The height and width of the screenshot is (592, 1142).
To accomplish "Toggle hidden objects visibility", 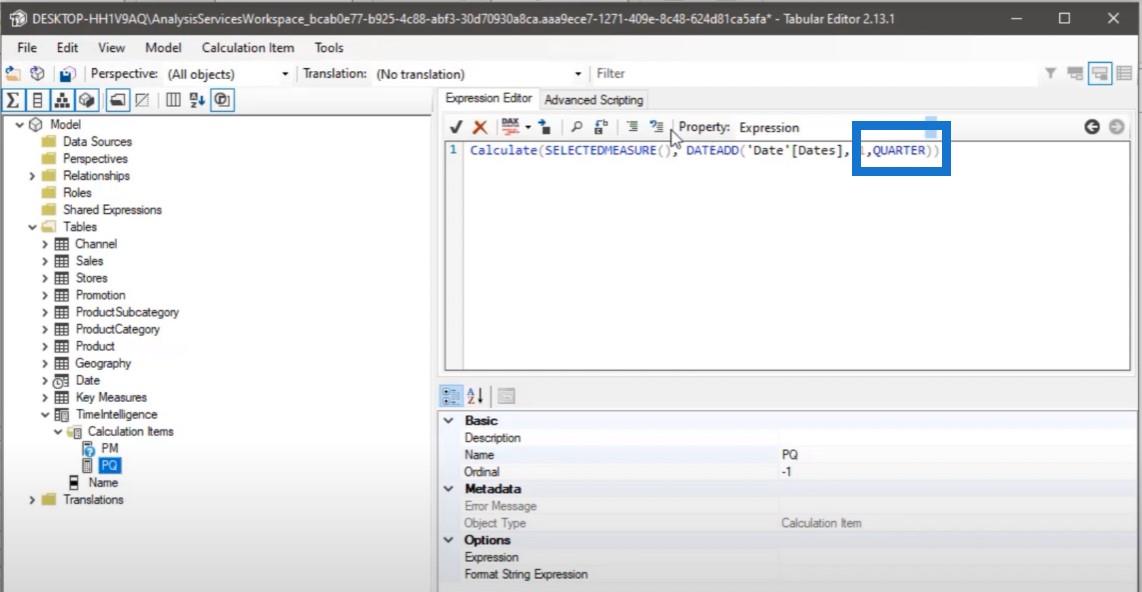I will tap(142, 100).
